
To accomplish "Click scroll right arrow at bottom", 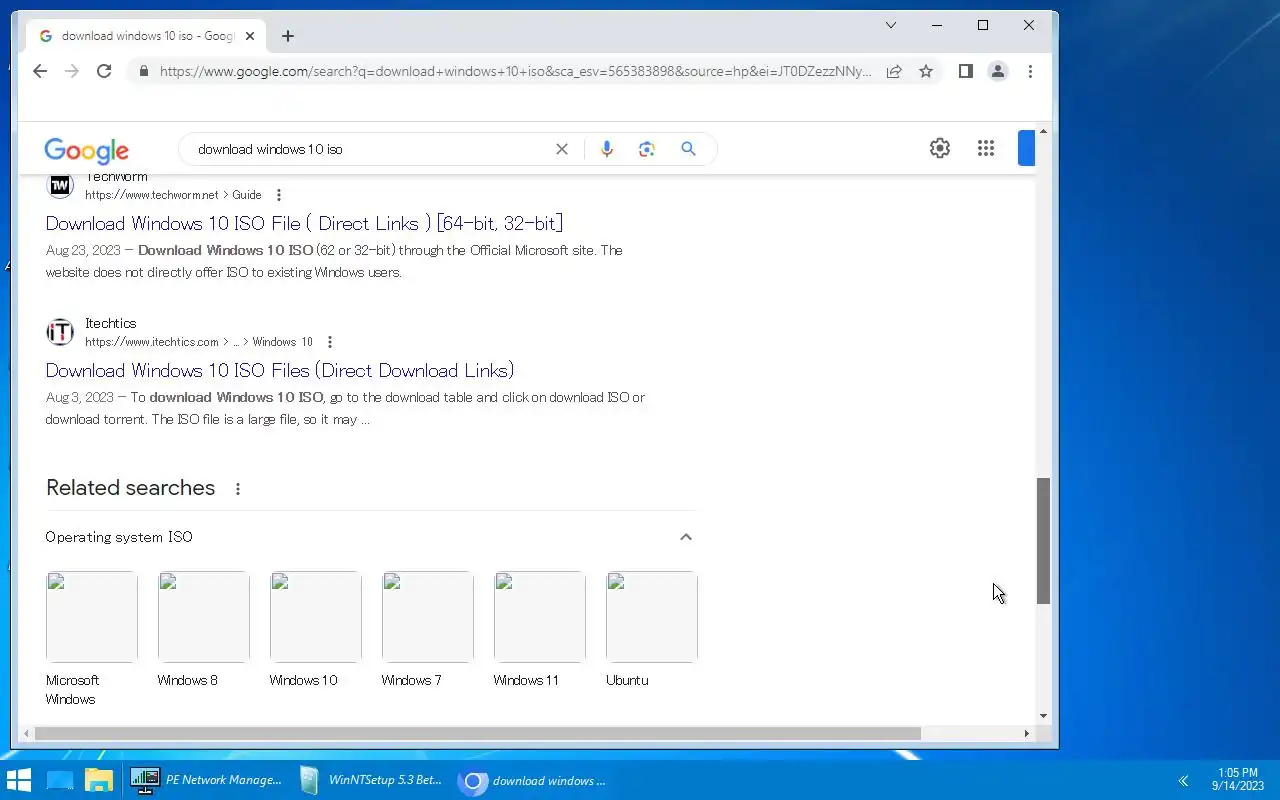I will pos(1026,733).
